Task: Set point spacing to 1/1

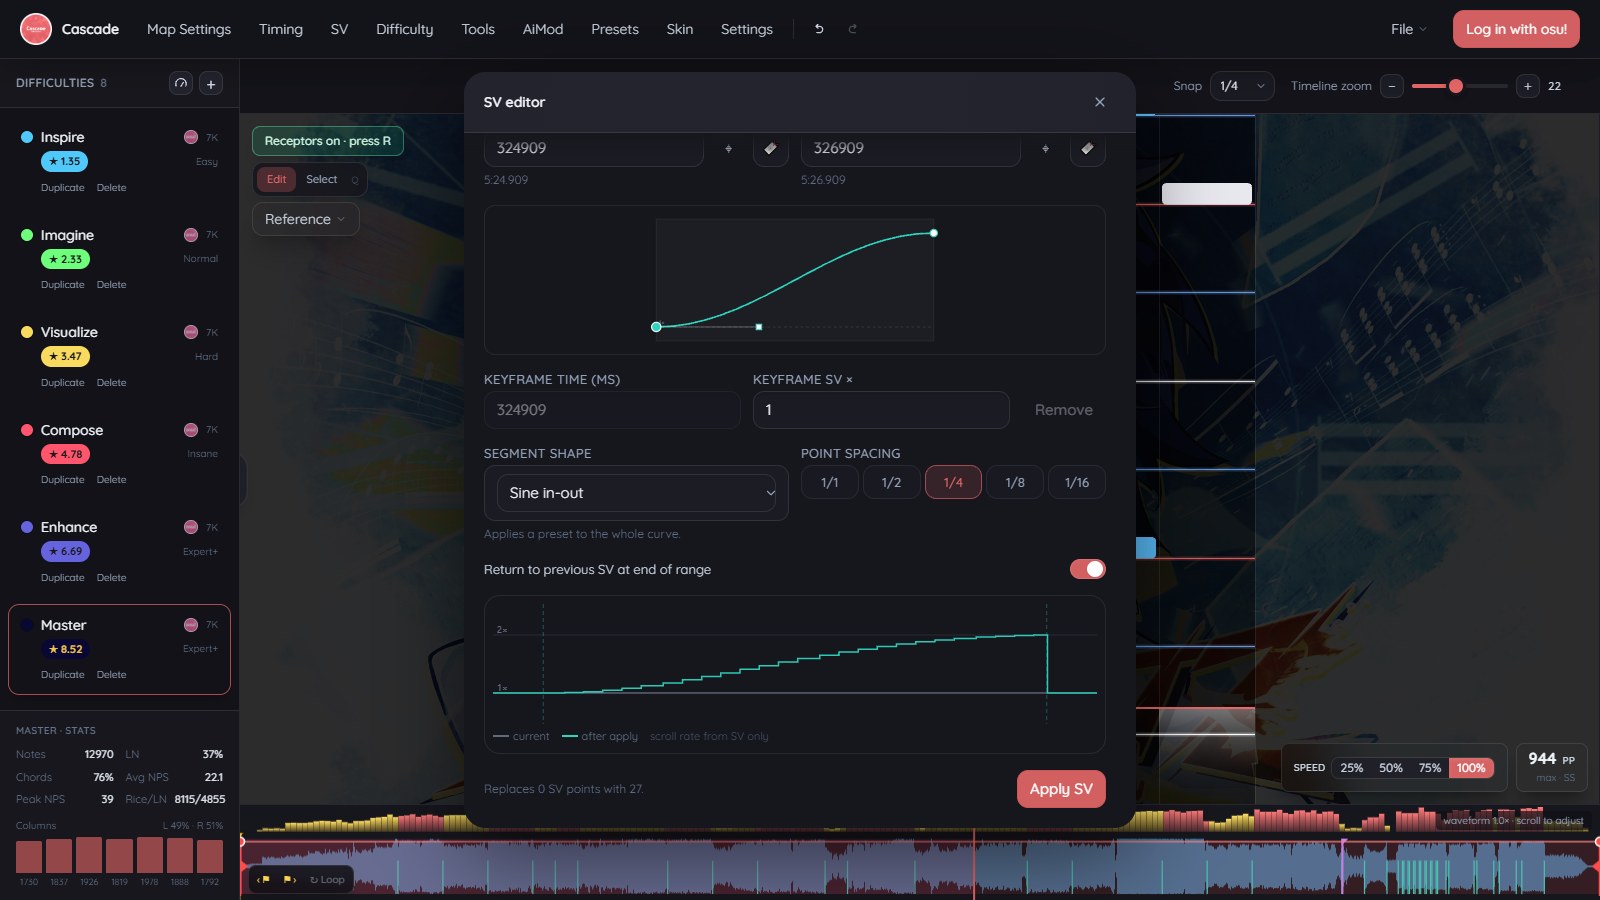Action: [830, 482]
